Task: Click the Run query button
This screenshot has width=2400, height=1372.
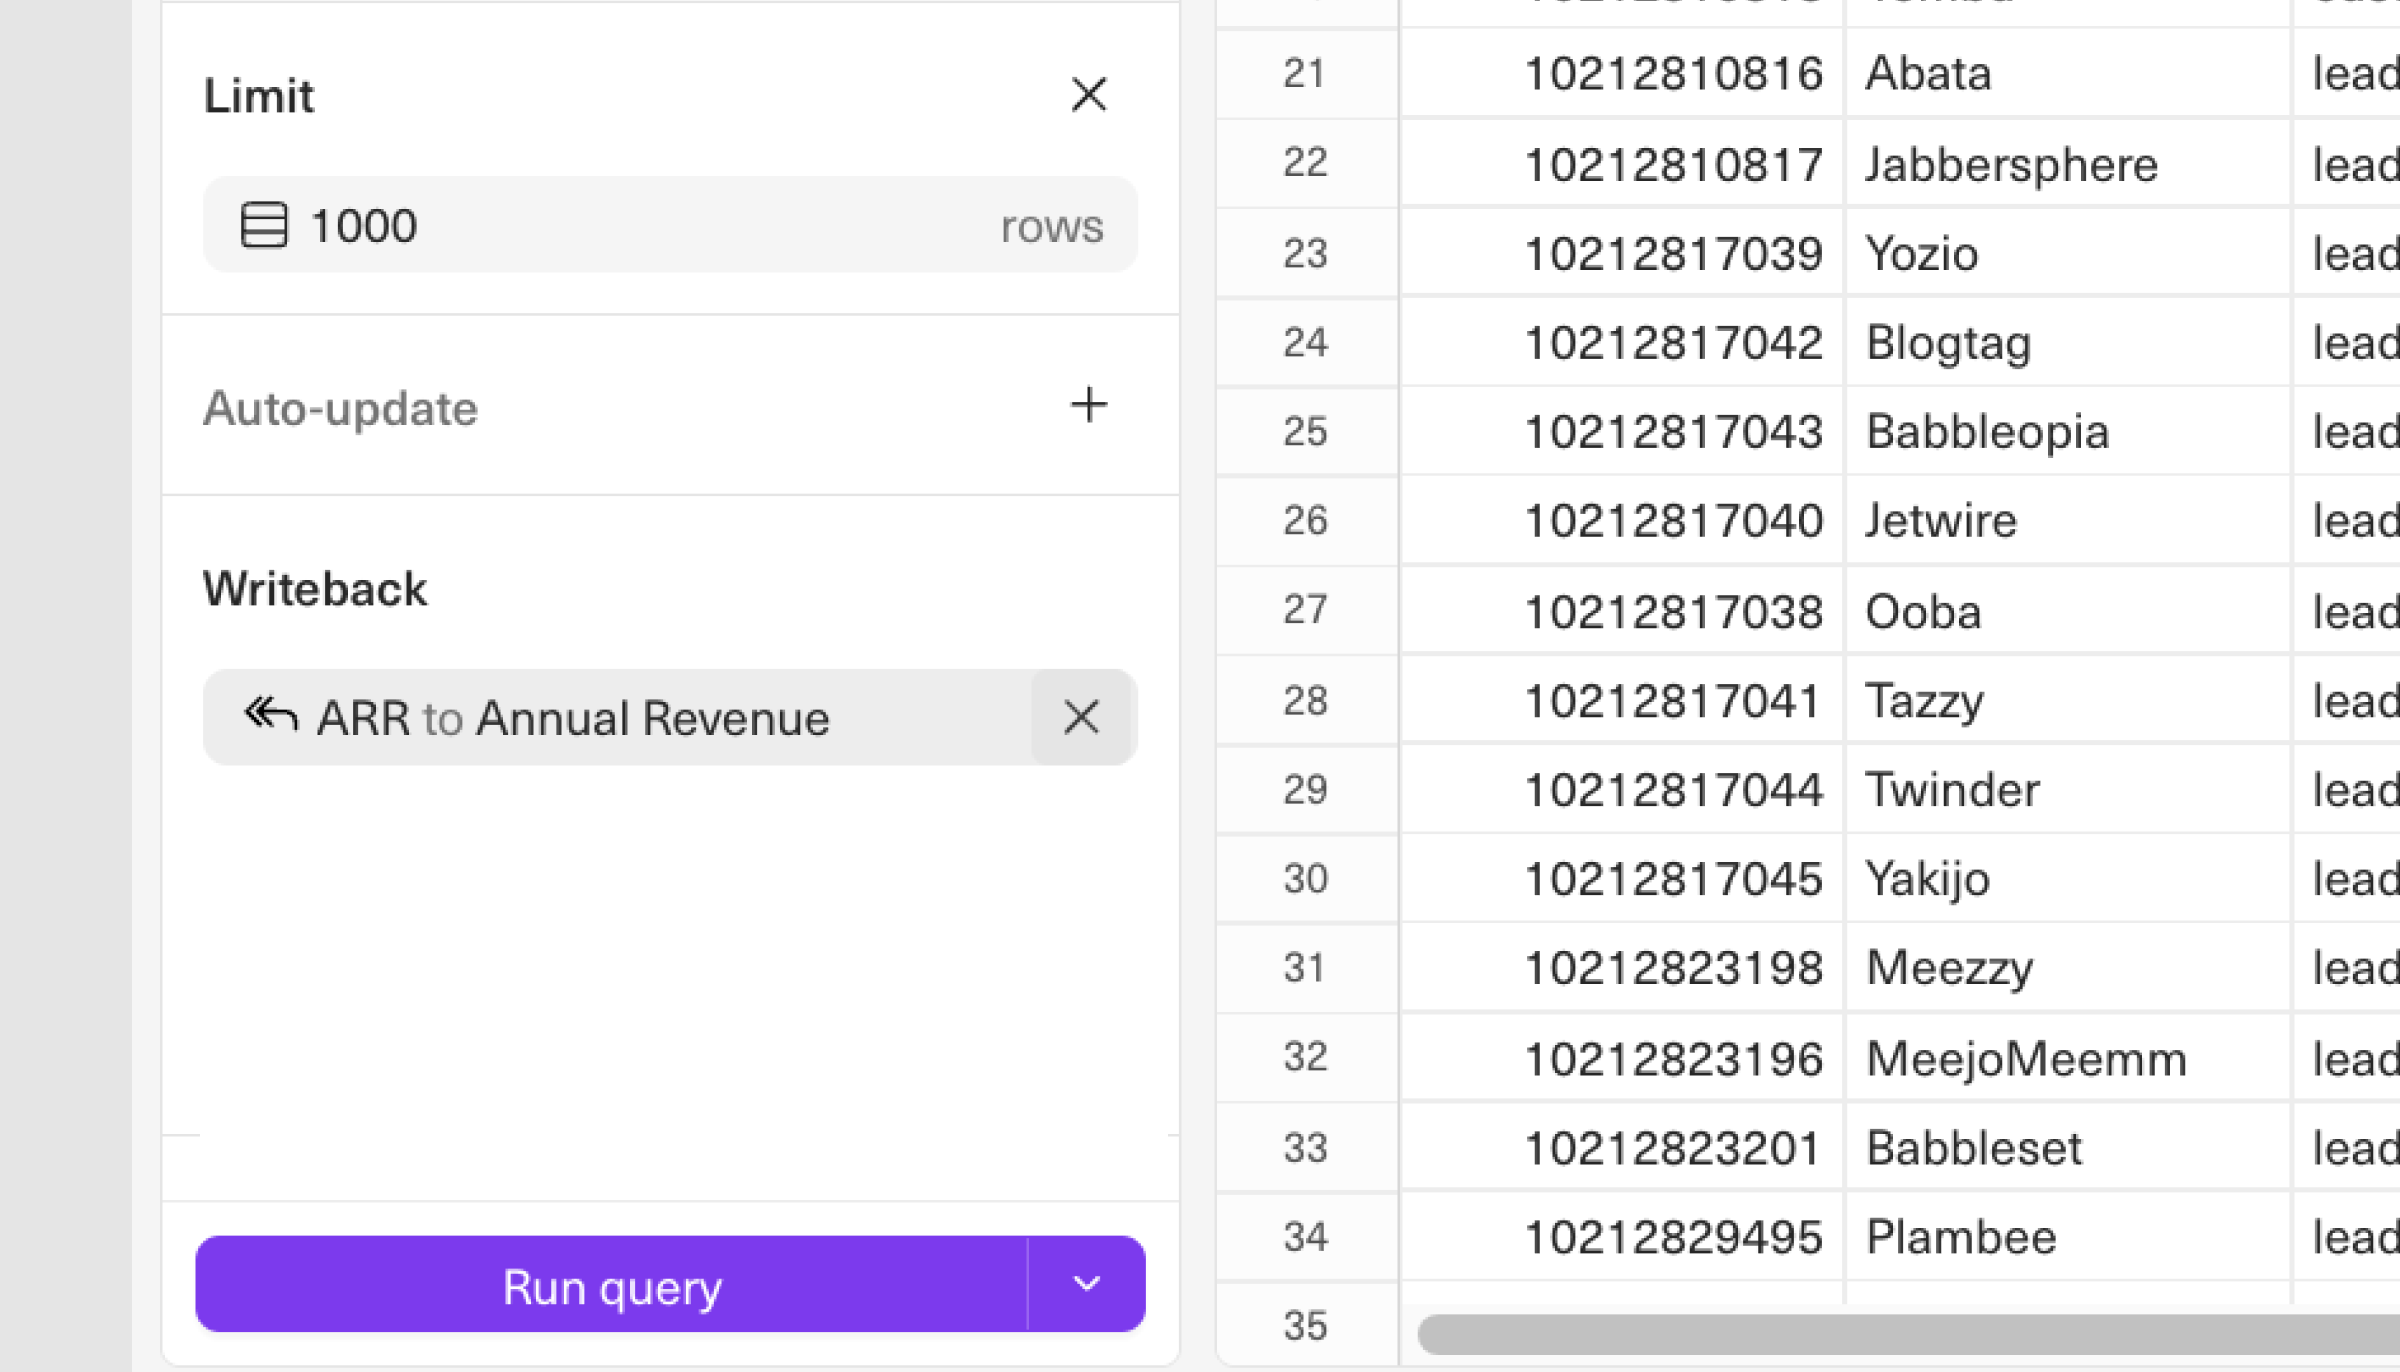Action: (611, 1285)
